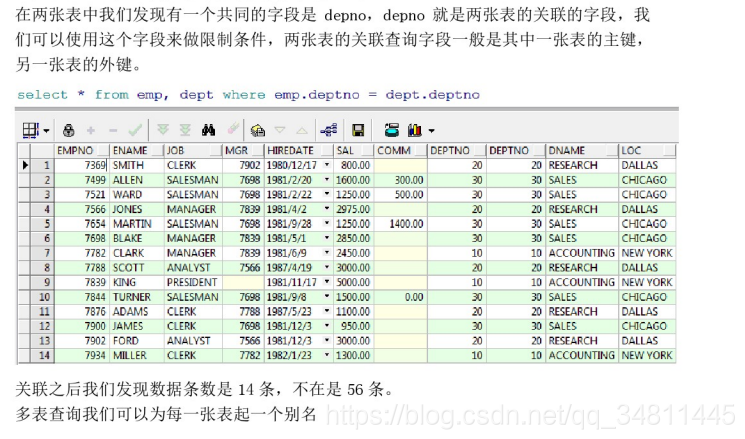Click the MGR column header

pos(243,151)
